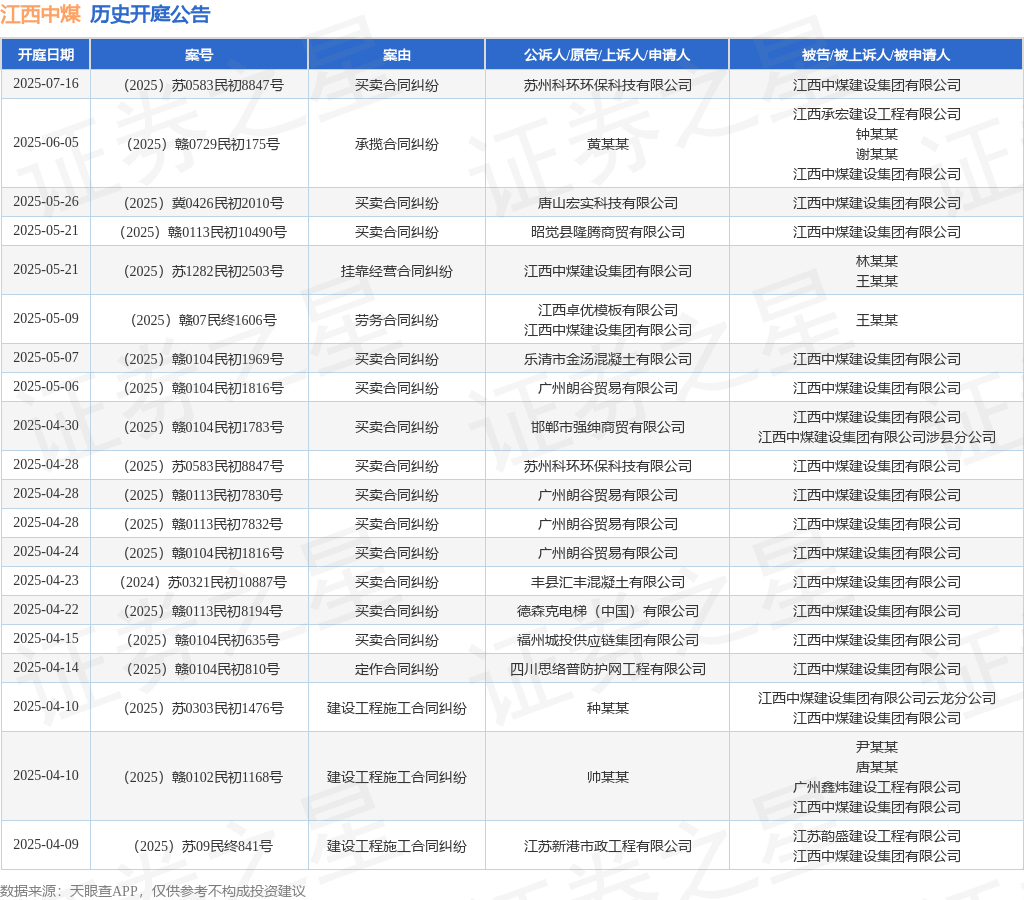Viewport: 1024px width, 900px height.
Task: Click date 2025-07-16
Action: [x=46, y=84]
